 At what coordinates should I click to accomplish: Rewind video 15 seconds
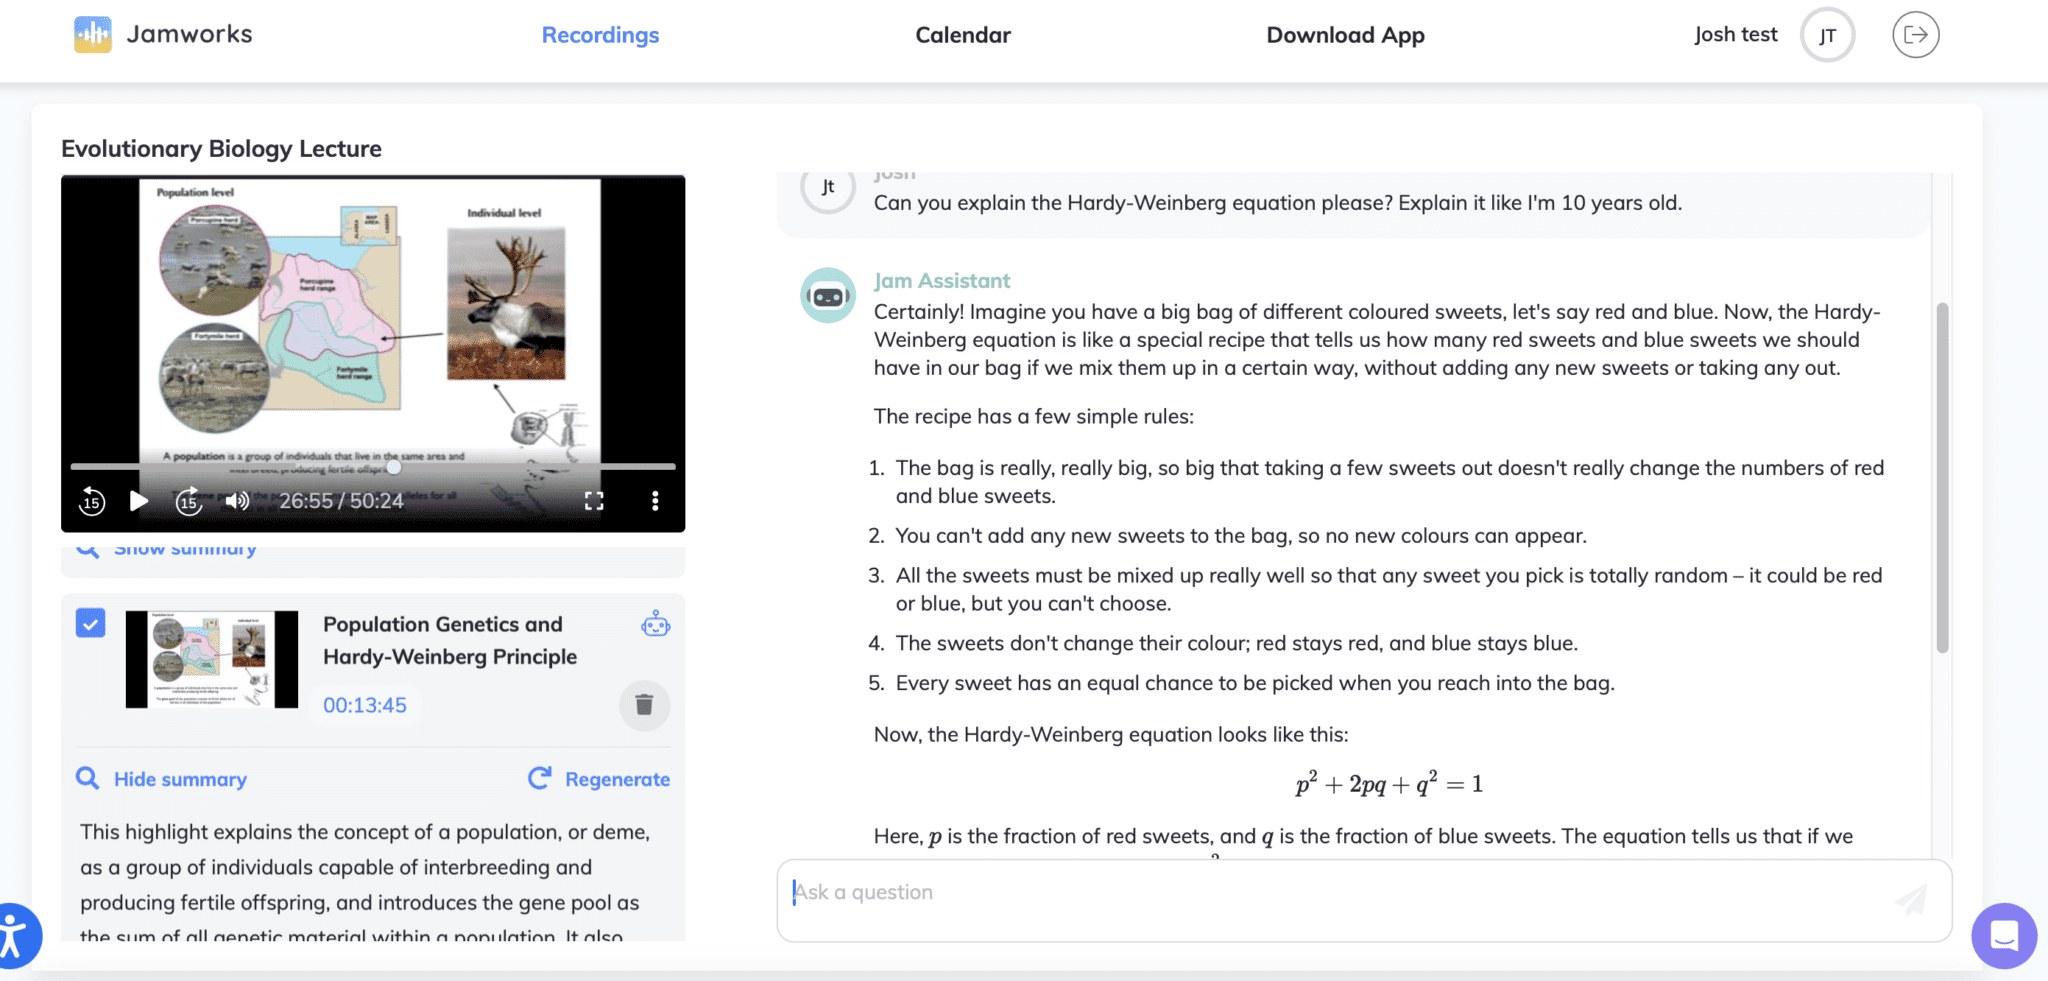pos(92,501)
